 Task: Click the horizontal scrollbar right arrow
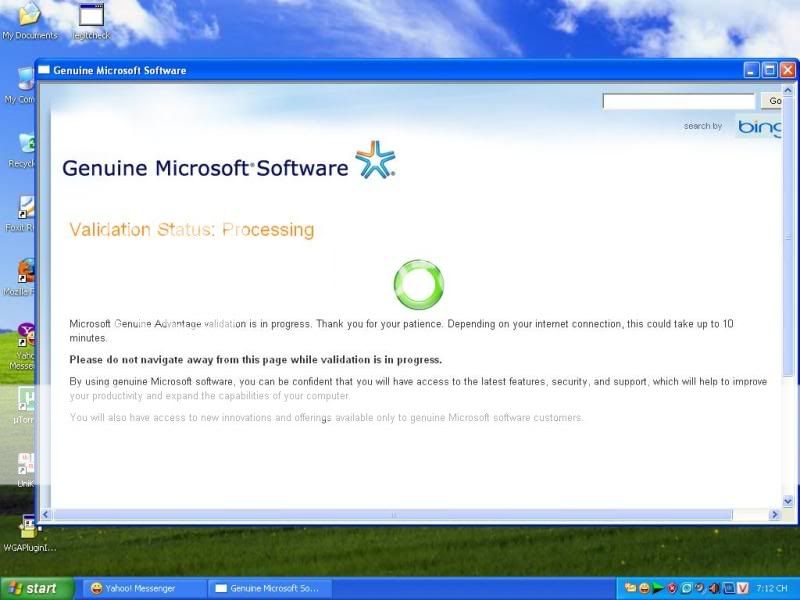pyautogui.click(x=775, y=515)
